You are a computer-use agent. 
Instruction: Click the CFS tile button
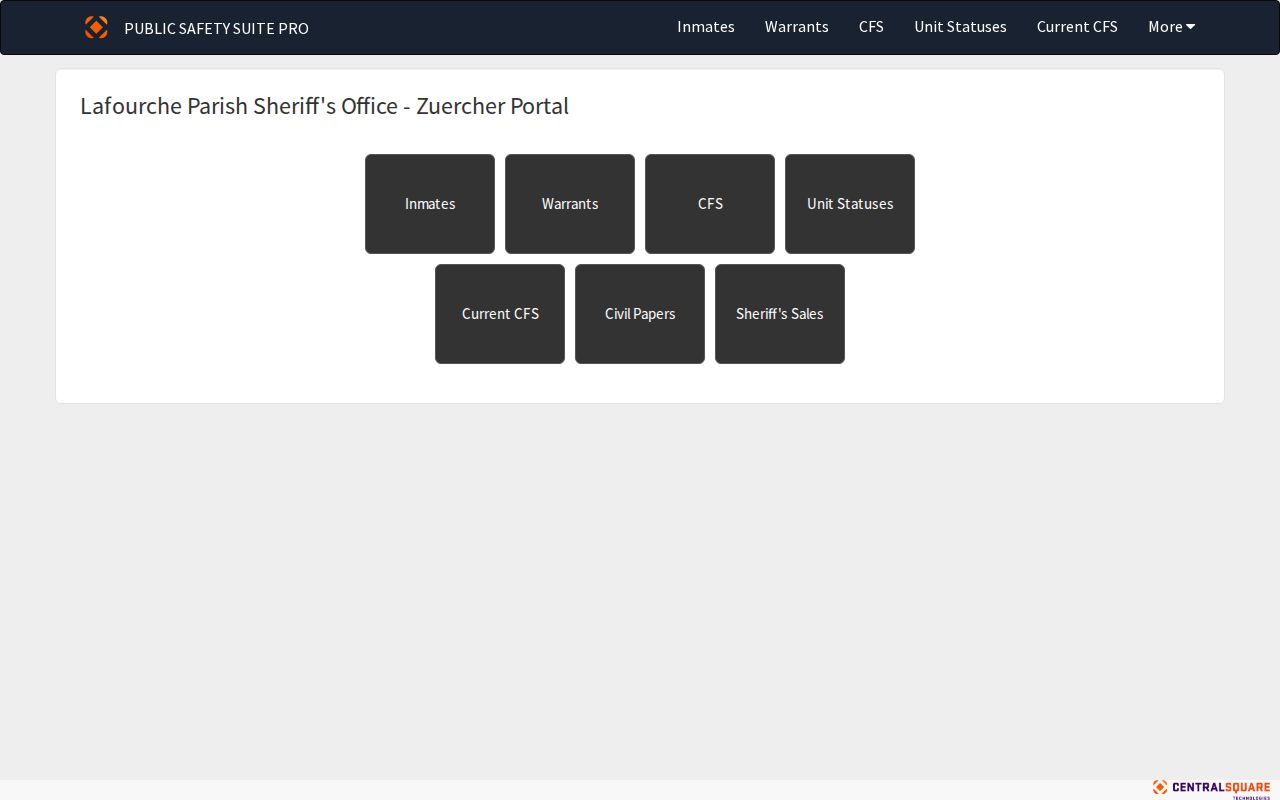710,204
